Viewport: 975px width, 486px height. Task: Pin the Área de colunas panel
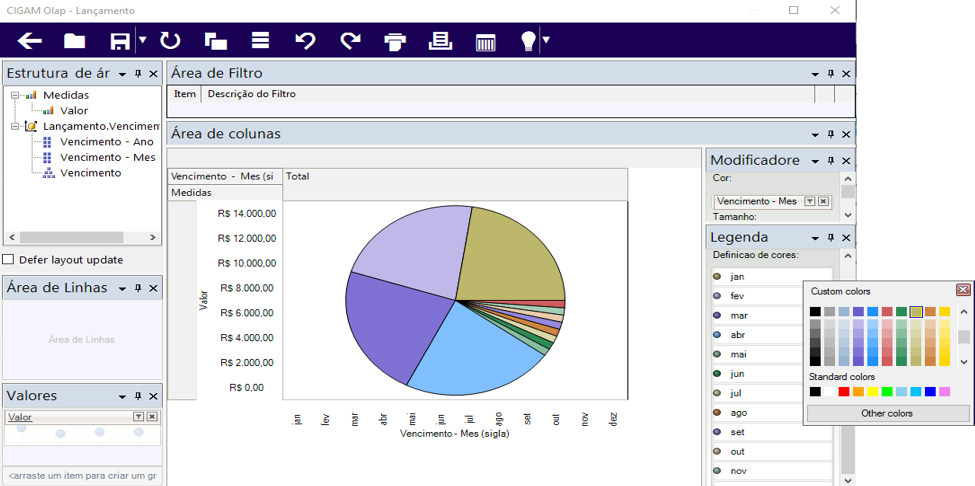831,134
